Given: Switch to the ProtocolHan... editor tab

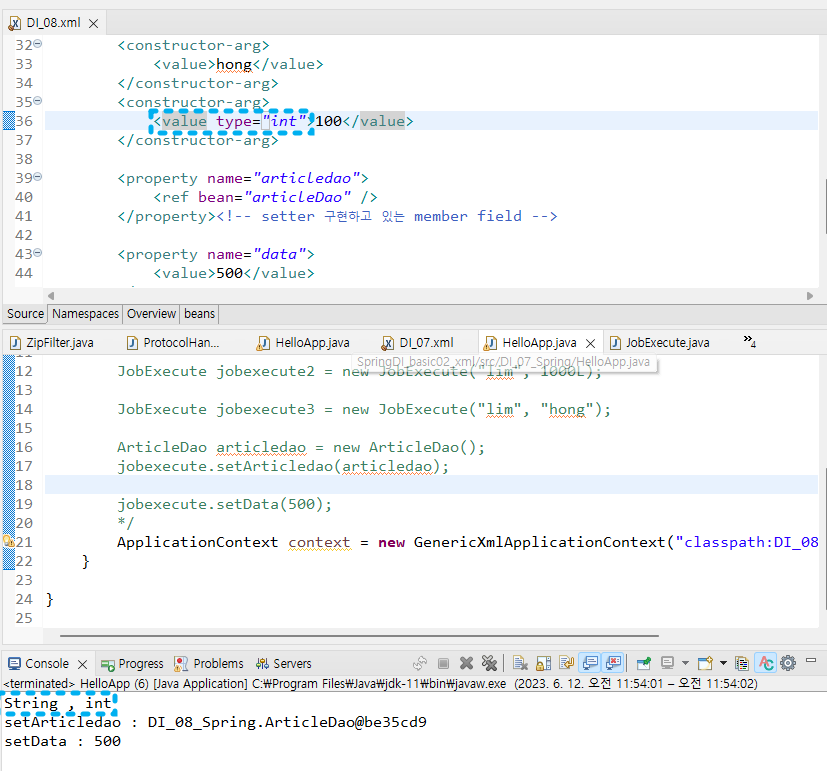Looking at the screenshot, I should point(181,343).
